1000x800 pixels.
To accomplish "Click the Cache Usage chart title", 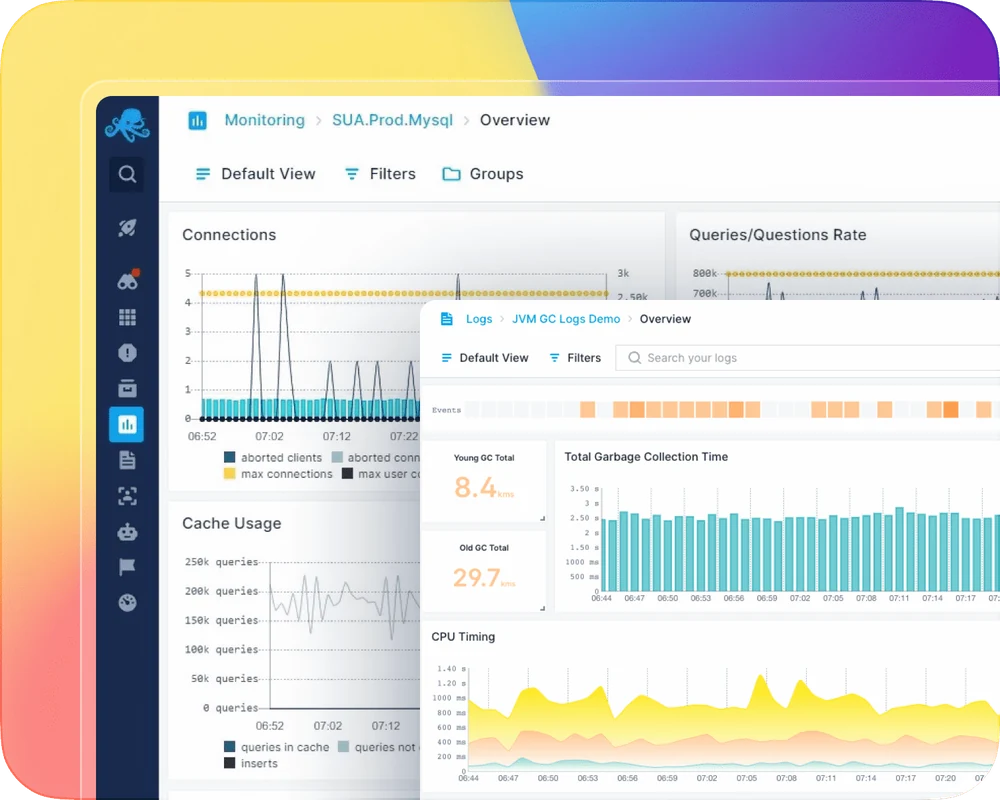I will [x=232, y=523].
